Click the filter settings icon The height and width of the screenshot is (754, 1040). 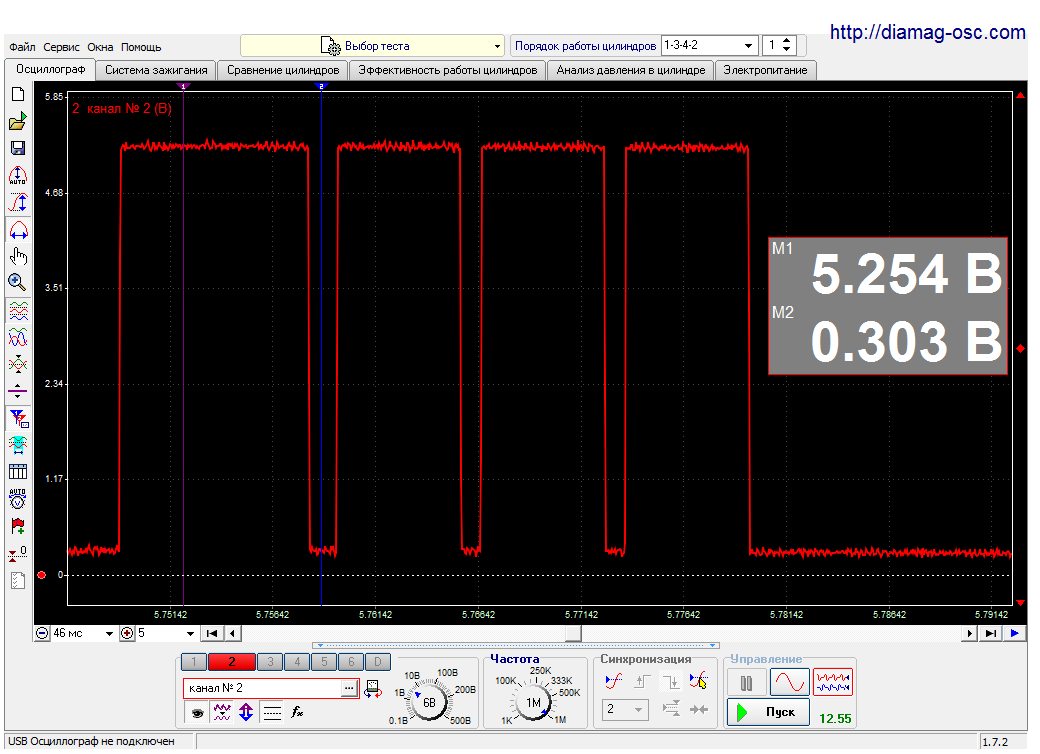[18, 418]
